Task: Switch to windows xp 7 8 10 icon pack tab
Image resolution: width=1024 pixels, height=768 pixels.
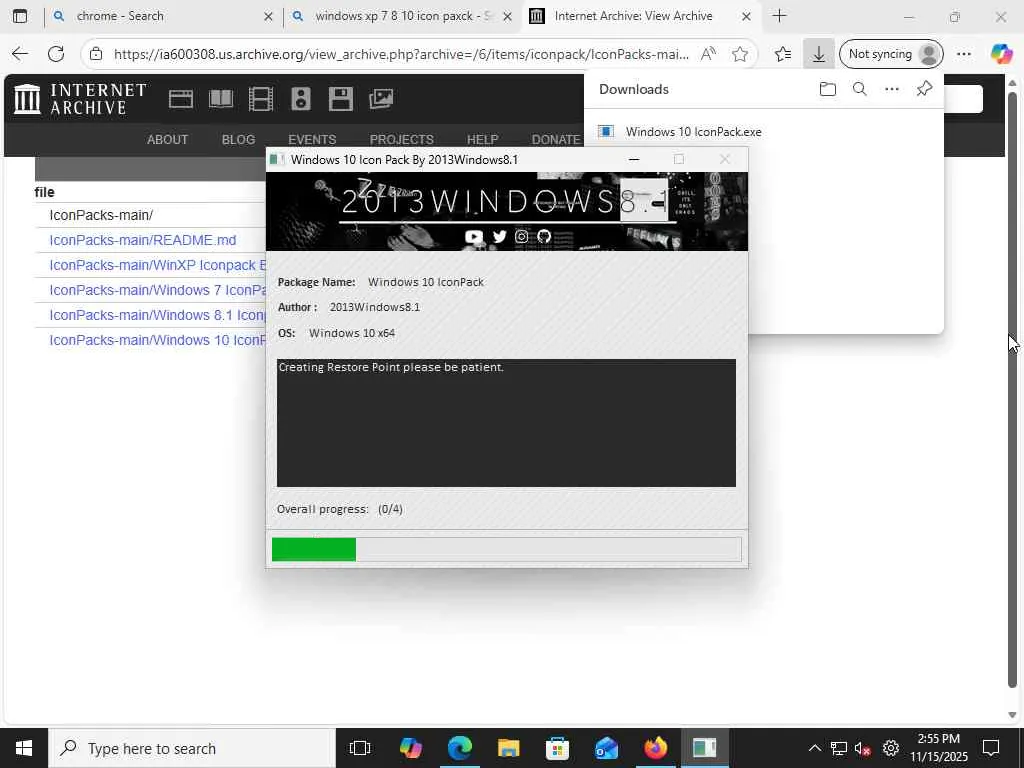Action: (404, 16)
